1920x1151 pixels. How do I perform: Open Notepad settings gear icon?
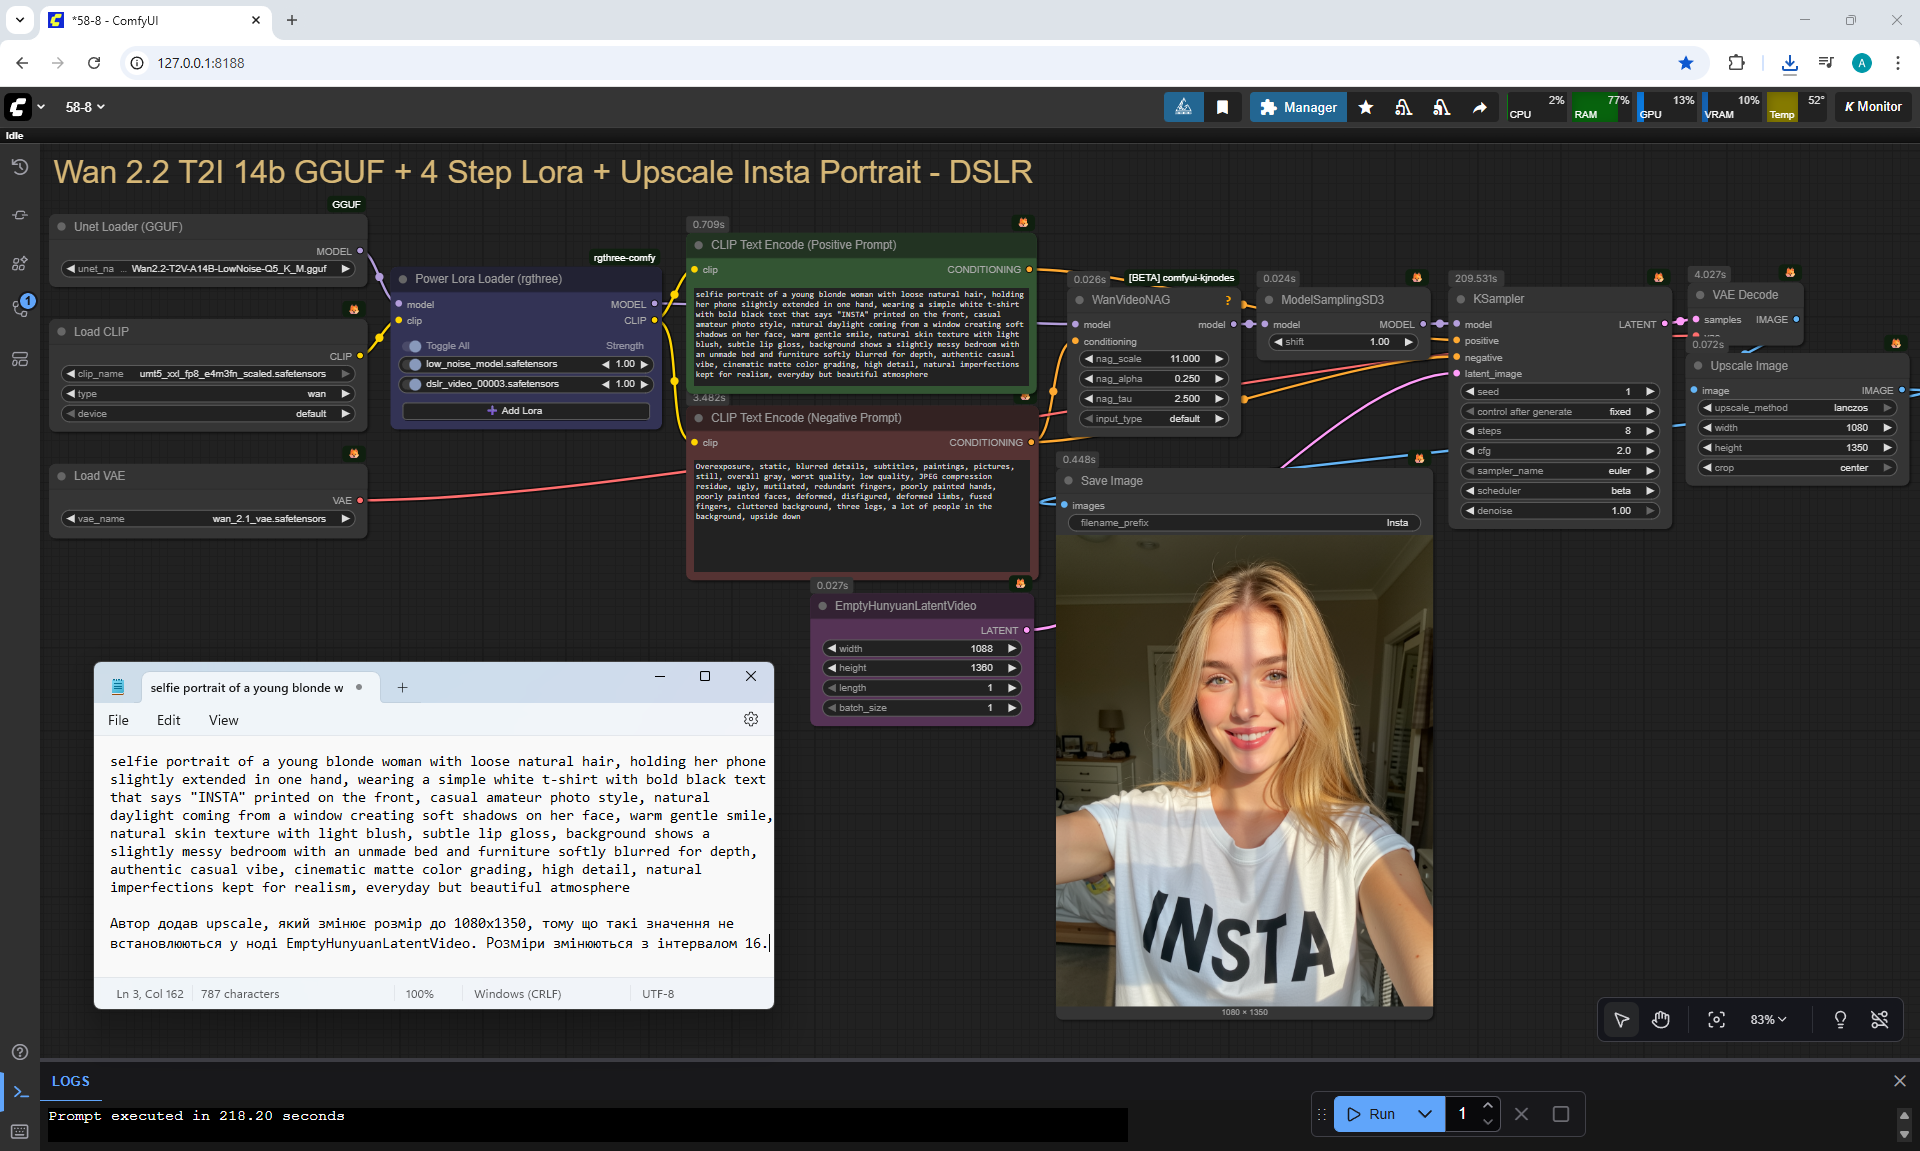[750, 719]
